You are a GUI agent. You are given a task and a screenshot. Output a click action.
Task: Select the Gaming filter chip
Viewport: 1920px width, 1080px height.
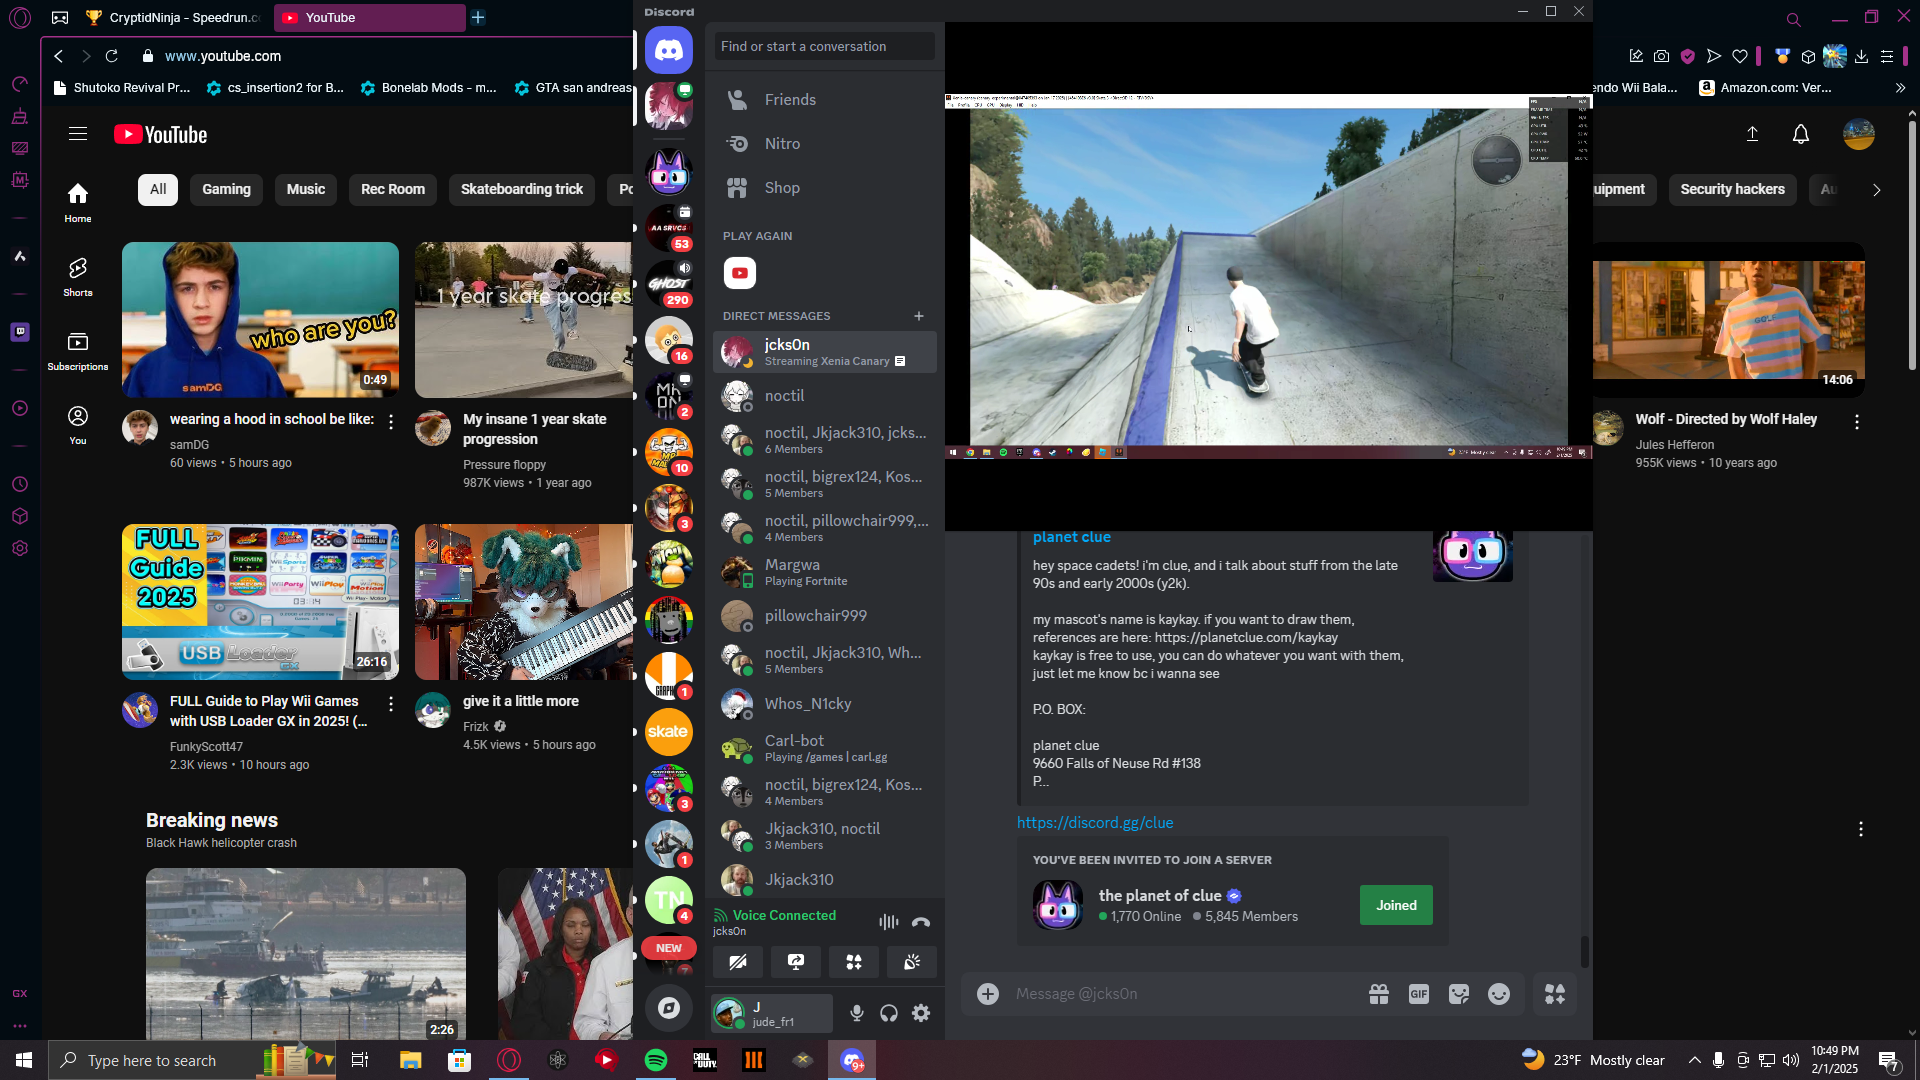(x=226, y=189)
